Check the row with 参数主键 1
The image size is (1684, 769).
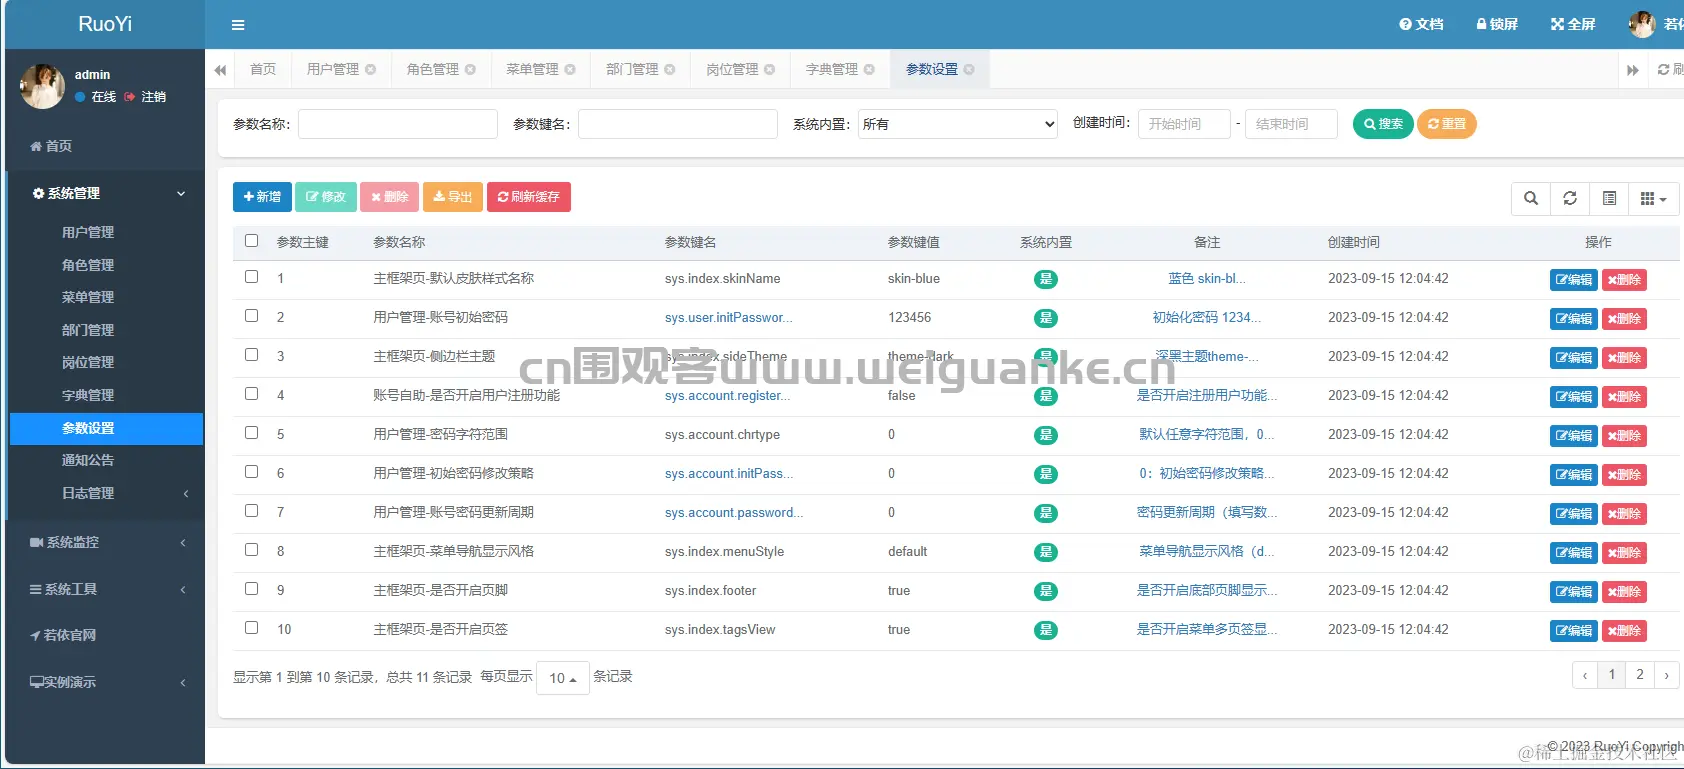point(251,277)
